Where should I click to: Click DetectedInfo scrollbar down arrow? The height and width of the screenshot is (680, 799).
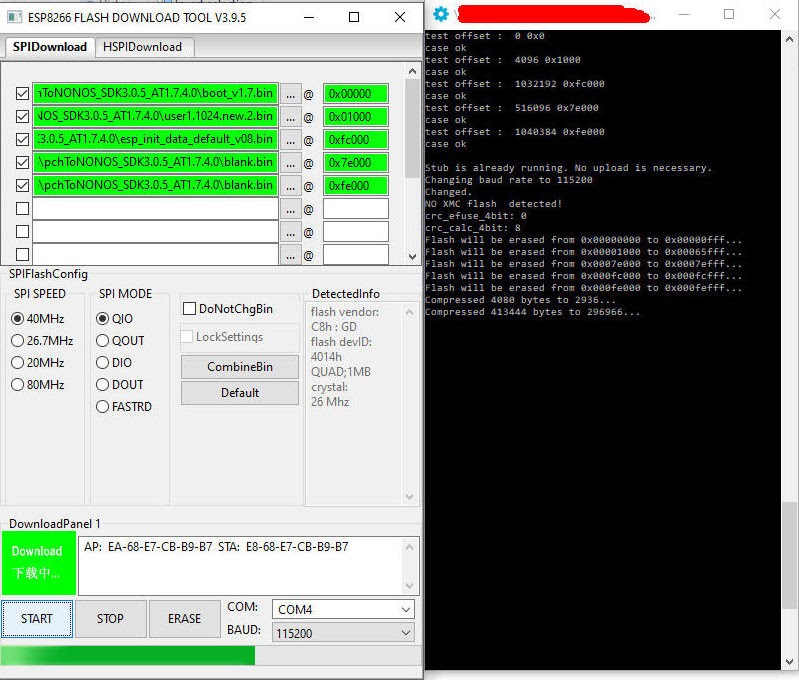point(409,496)
